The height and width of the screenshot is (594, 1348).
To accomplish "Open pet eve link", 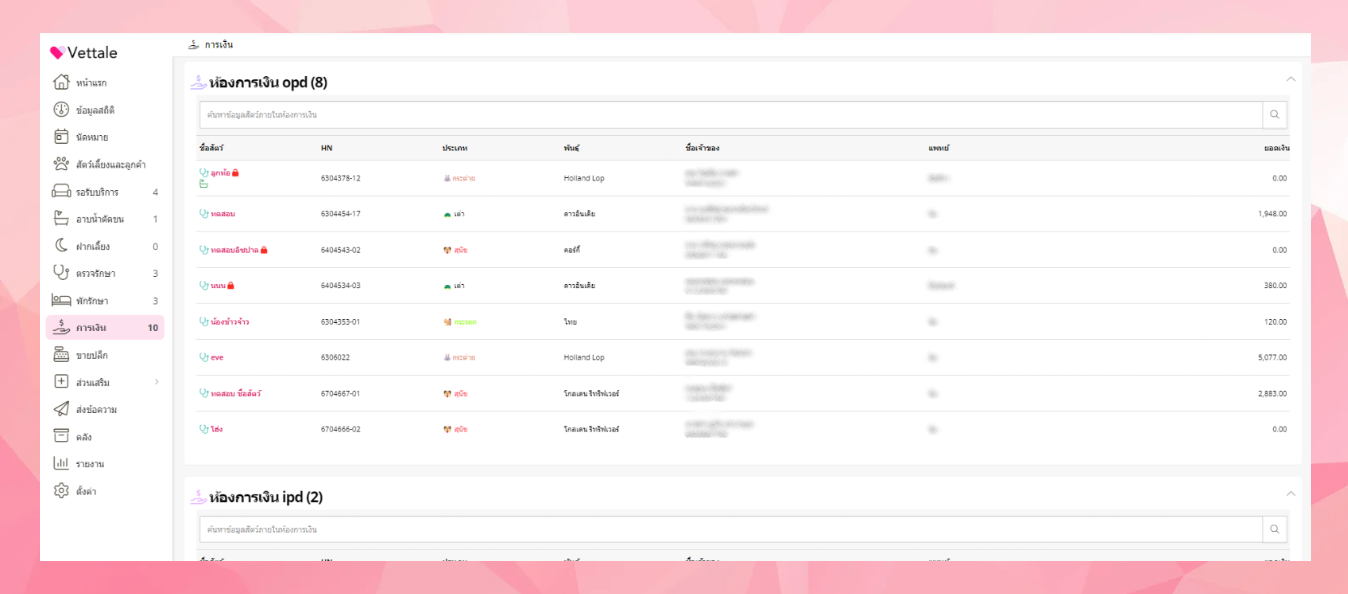I will coord(217,357).
